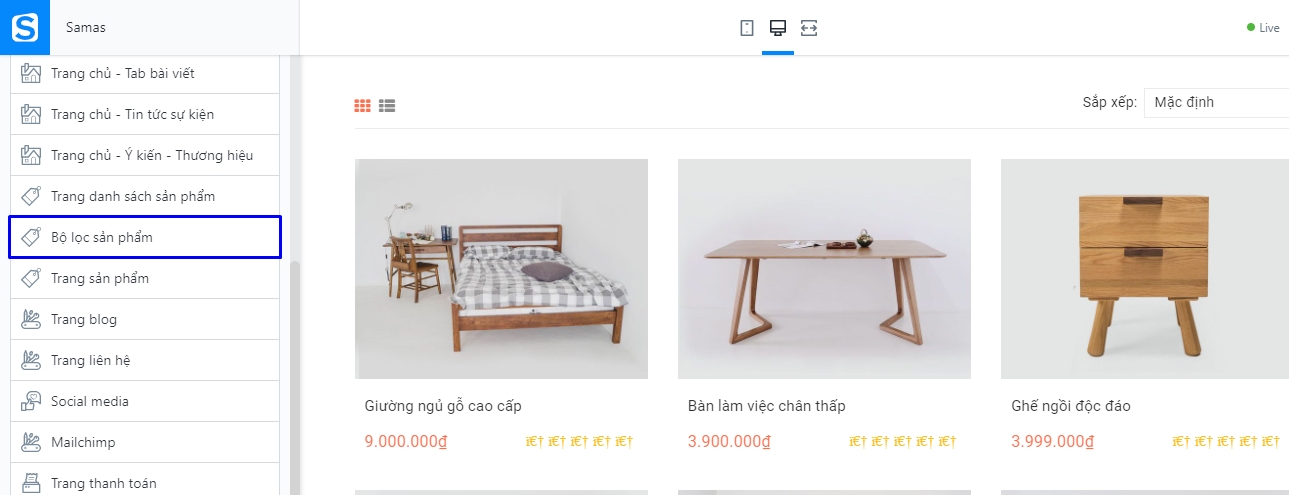Click the Bàn làm việc chân thấp image
Screen dimensions: 1289x495
pos(824,269)
